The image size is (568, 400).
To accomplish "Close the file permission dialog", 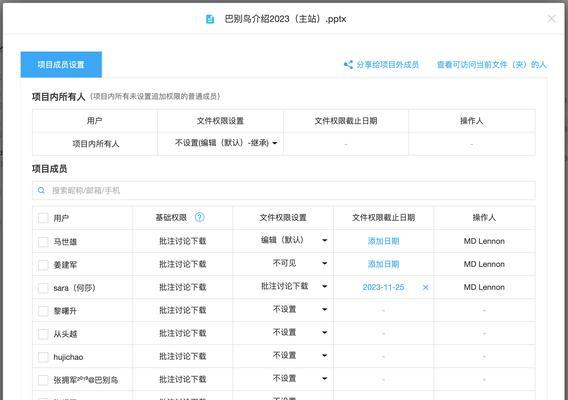I will 551,18.
